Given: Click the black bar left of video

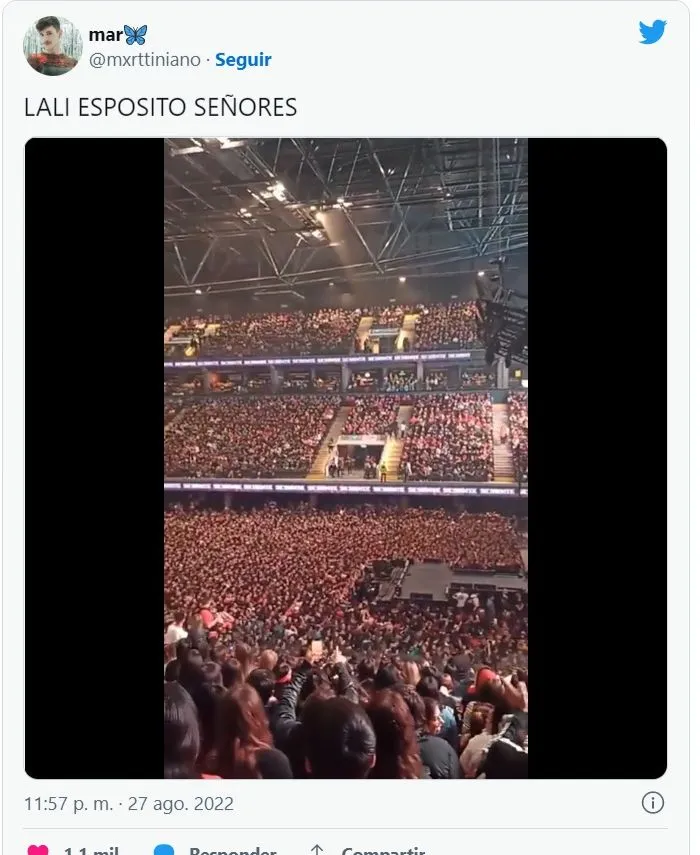Looking at the screenshot, I should click(94, 458).
